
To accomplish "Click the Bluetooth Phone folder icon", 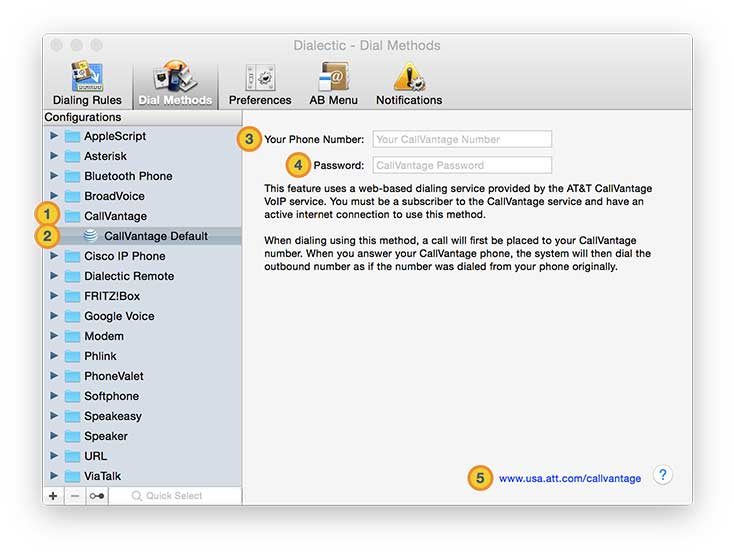I will [x=72, y=176].
